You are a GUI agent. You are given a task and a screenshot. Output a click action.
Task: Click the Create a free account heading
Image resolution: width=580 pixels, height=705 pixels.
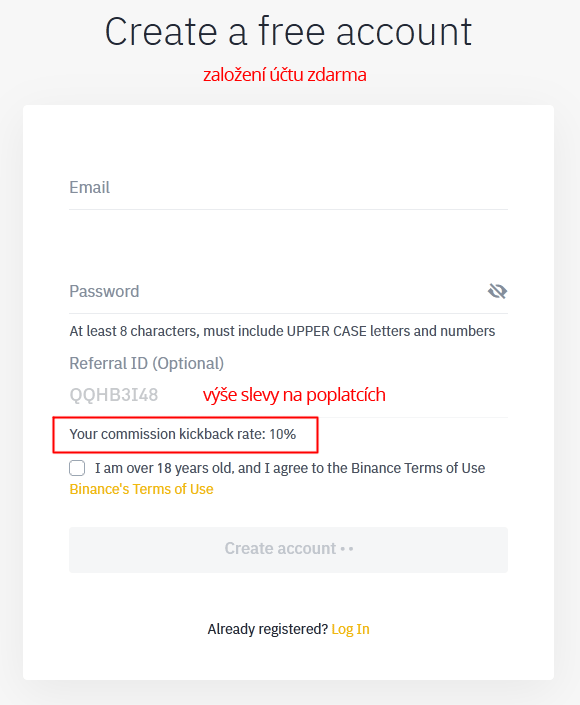288,31
